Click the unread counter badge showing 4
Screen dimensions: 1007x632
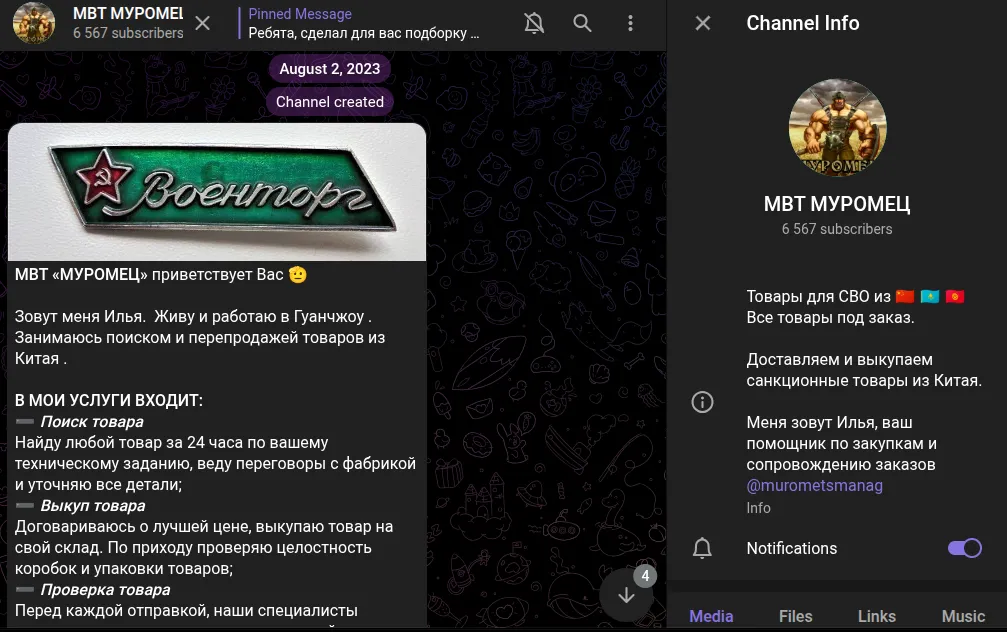(x=645, y=575)
